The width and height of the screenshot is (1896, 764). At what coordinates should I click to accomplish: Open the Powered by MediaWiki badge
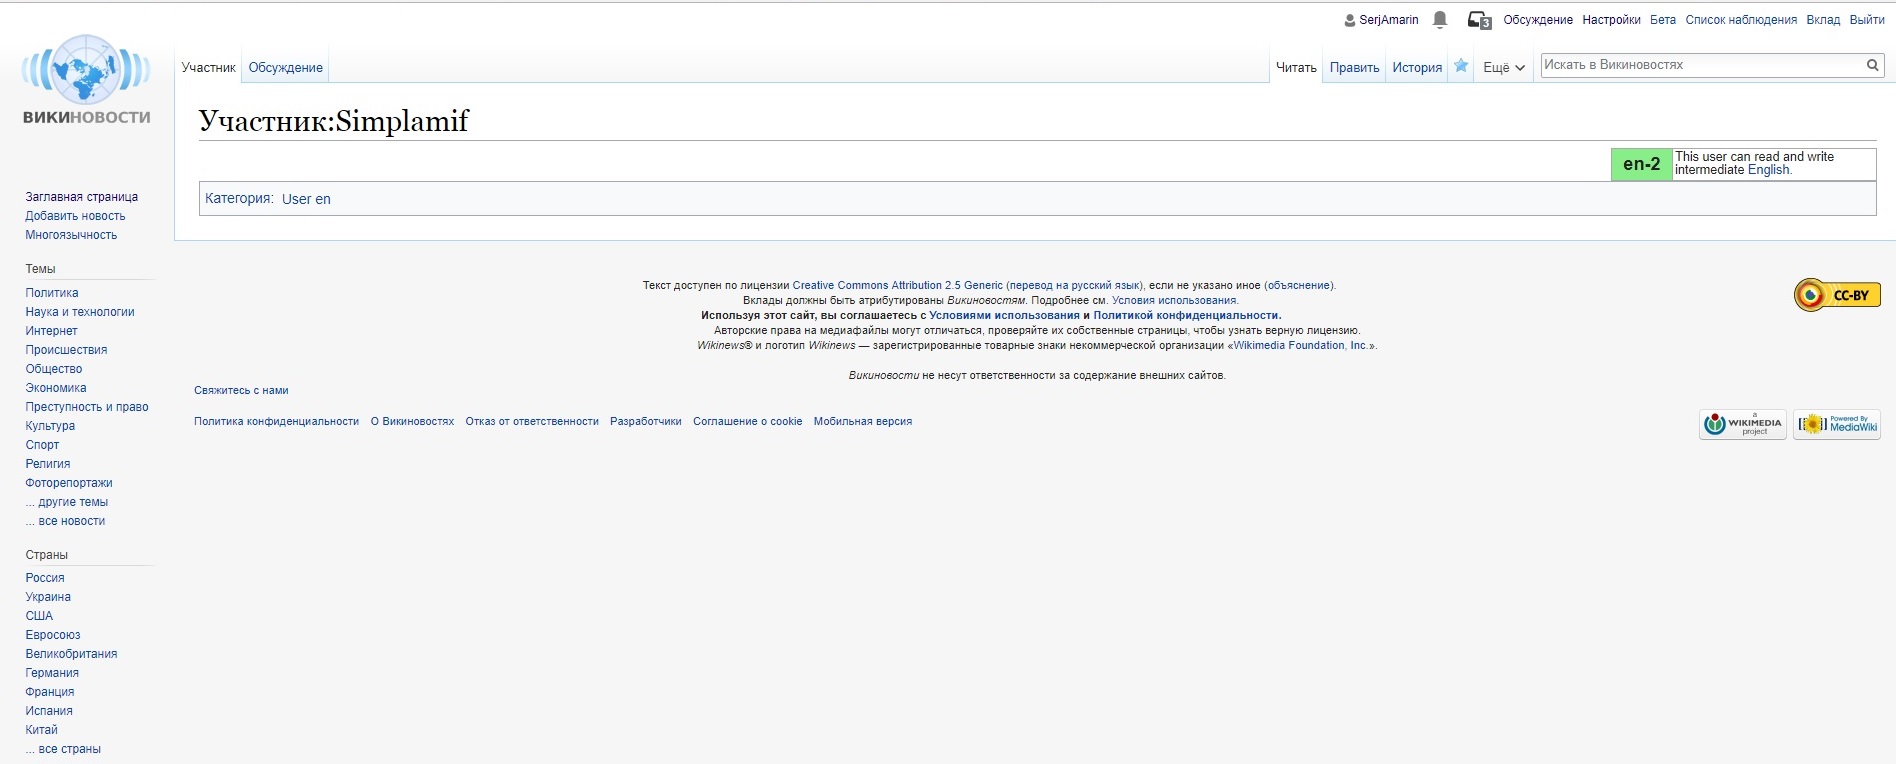click(1837, 425)
